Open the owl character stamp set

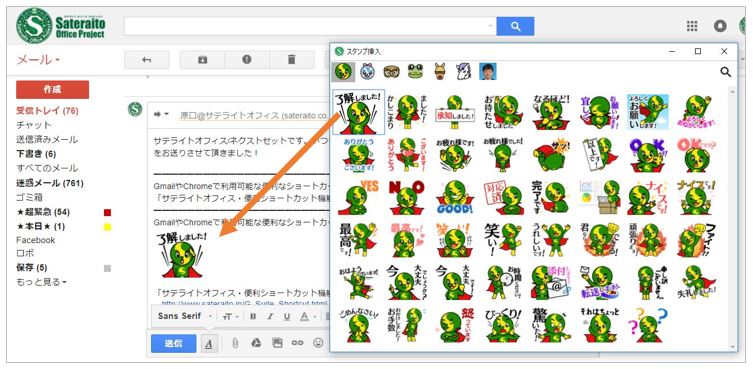pos(391,72)
